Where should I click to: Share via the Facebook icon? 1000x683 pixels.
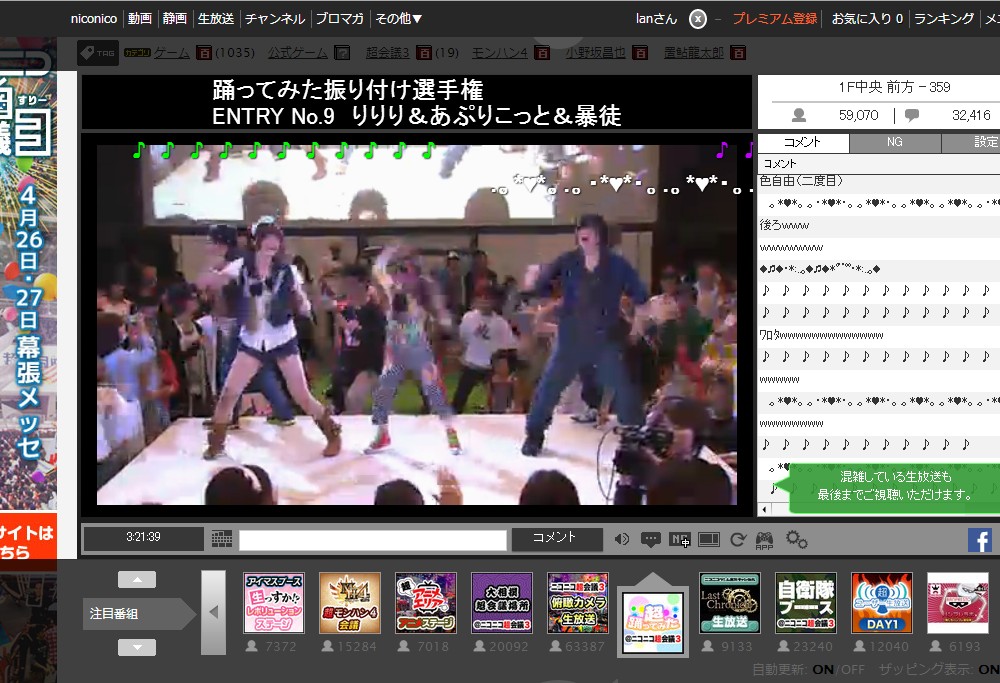point(979,541)
